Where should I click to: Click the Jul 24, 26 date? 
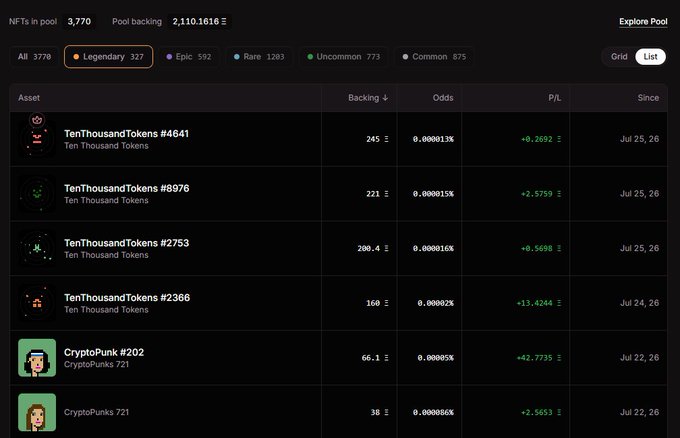tap(639, 303)
